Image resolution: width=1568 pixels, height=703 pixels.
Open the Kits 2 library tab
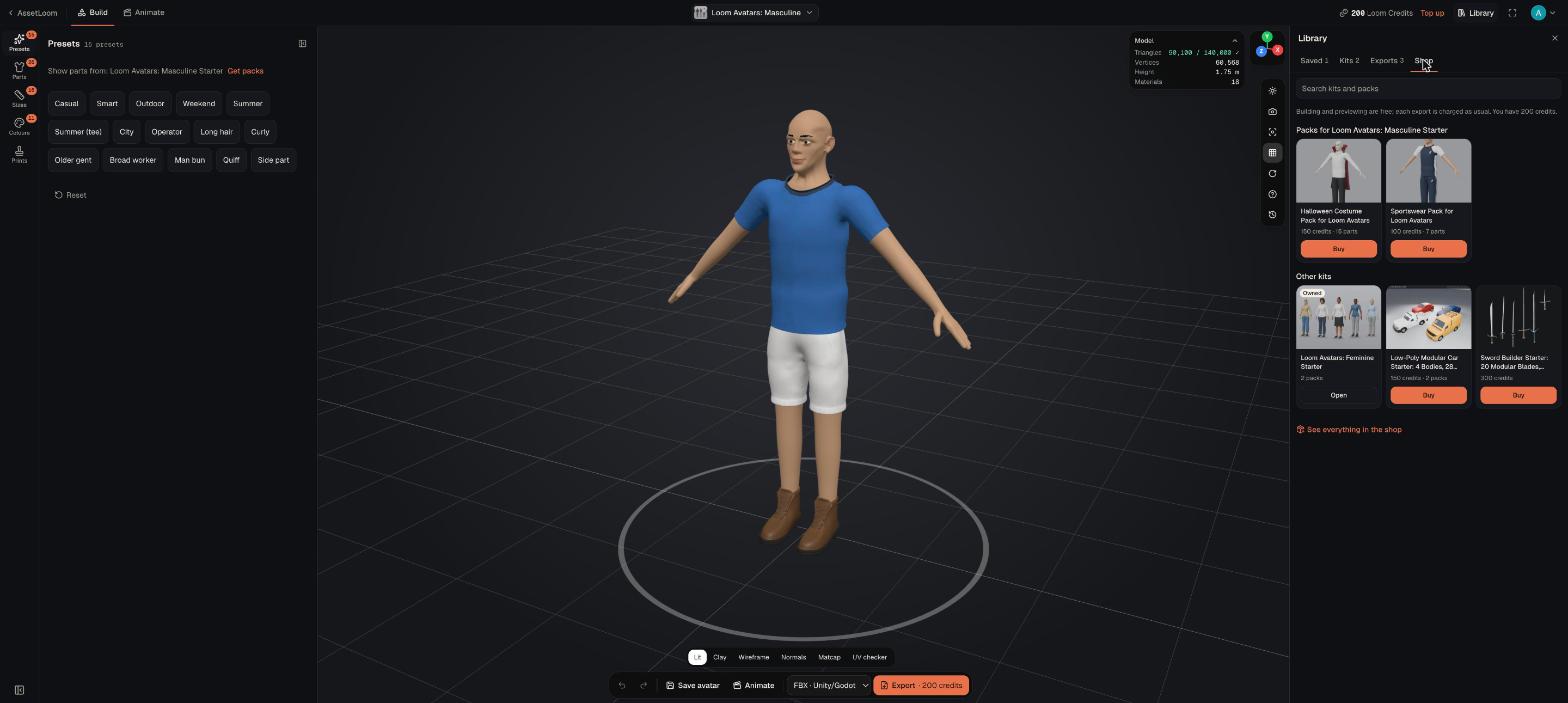(x=1349, y=61)
